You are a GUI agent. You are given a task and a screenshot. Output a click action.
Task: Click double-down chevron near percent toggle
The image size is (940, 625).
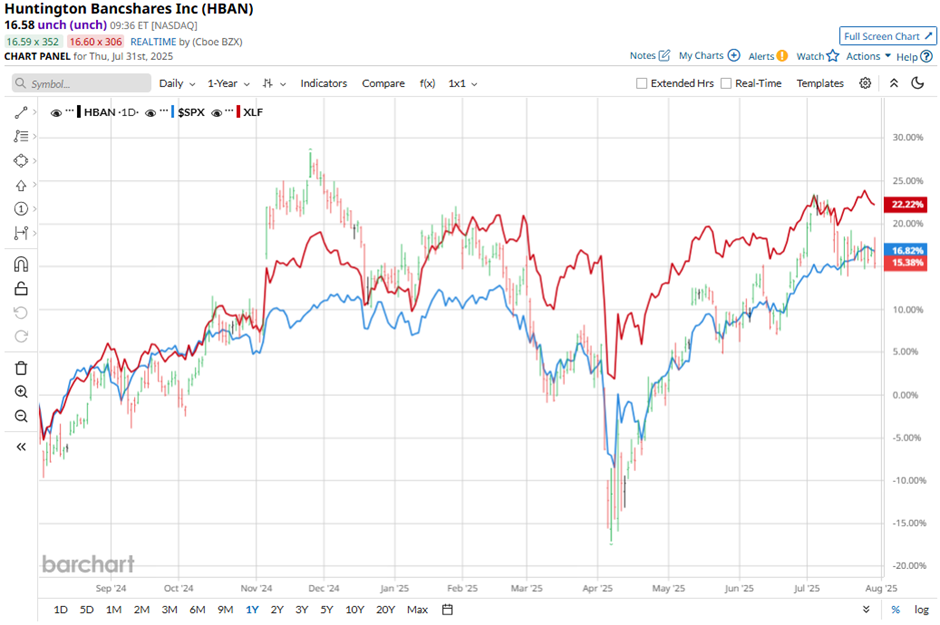click(866, 609)
